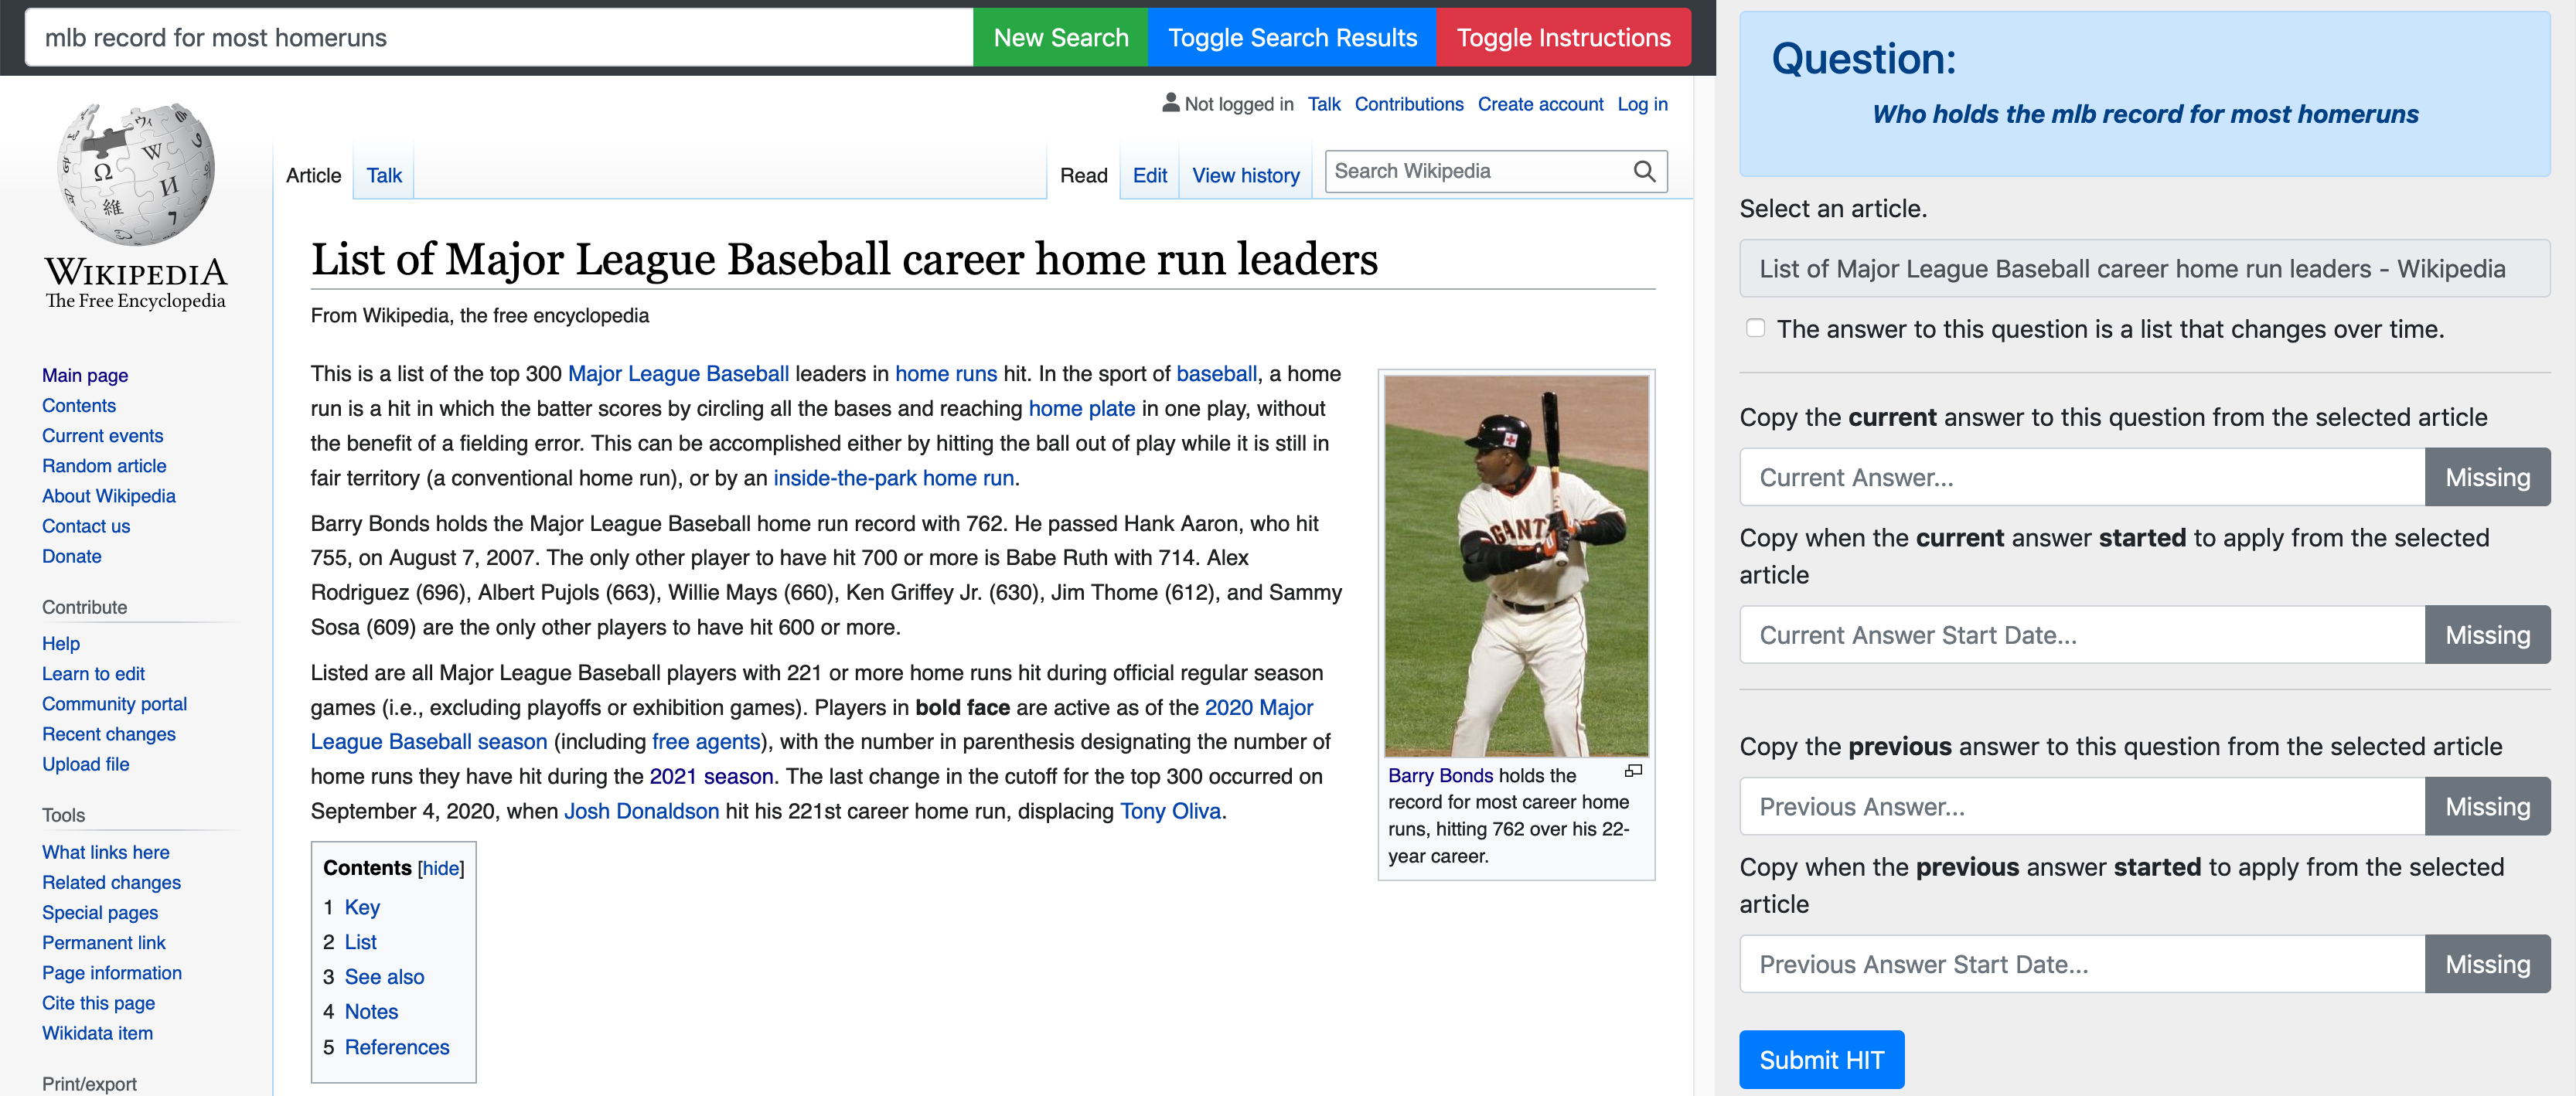Open What links here link
The height and width of the screenshot is (1096, 2576).
106,852
